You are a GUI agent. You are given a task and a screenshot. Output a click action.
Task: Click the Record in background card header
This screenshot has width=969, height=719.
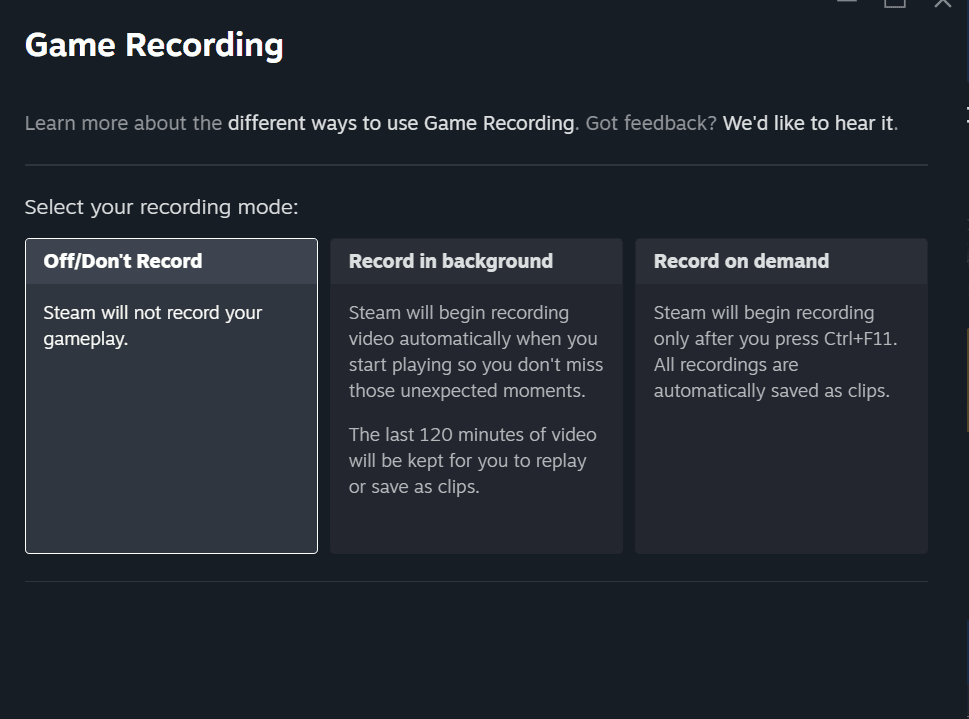[450, 261]
